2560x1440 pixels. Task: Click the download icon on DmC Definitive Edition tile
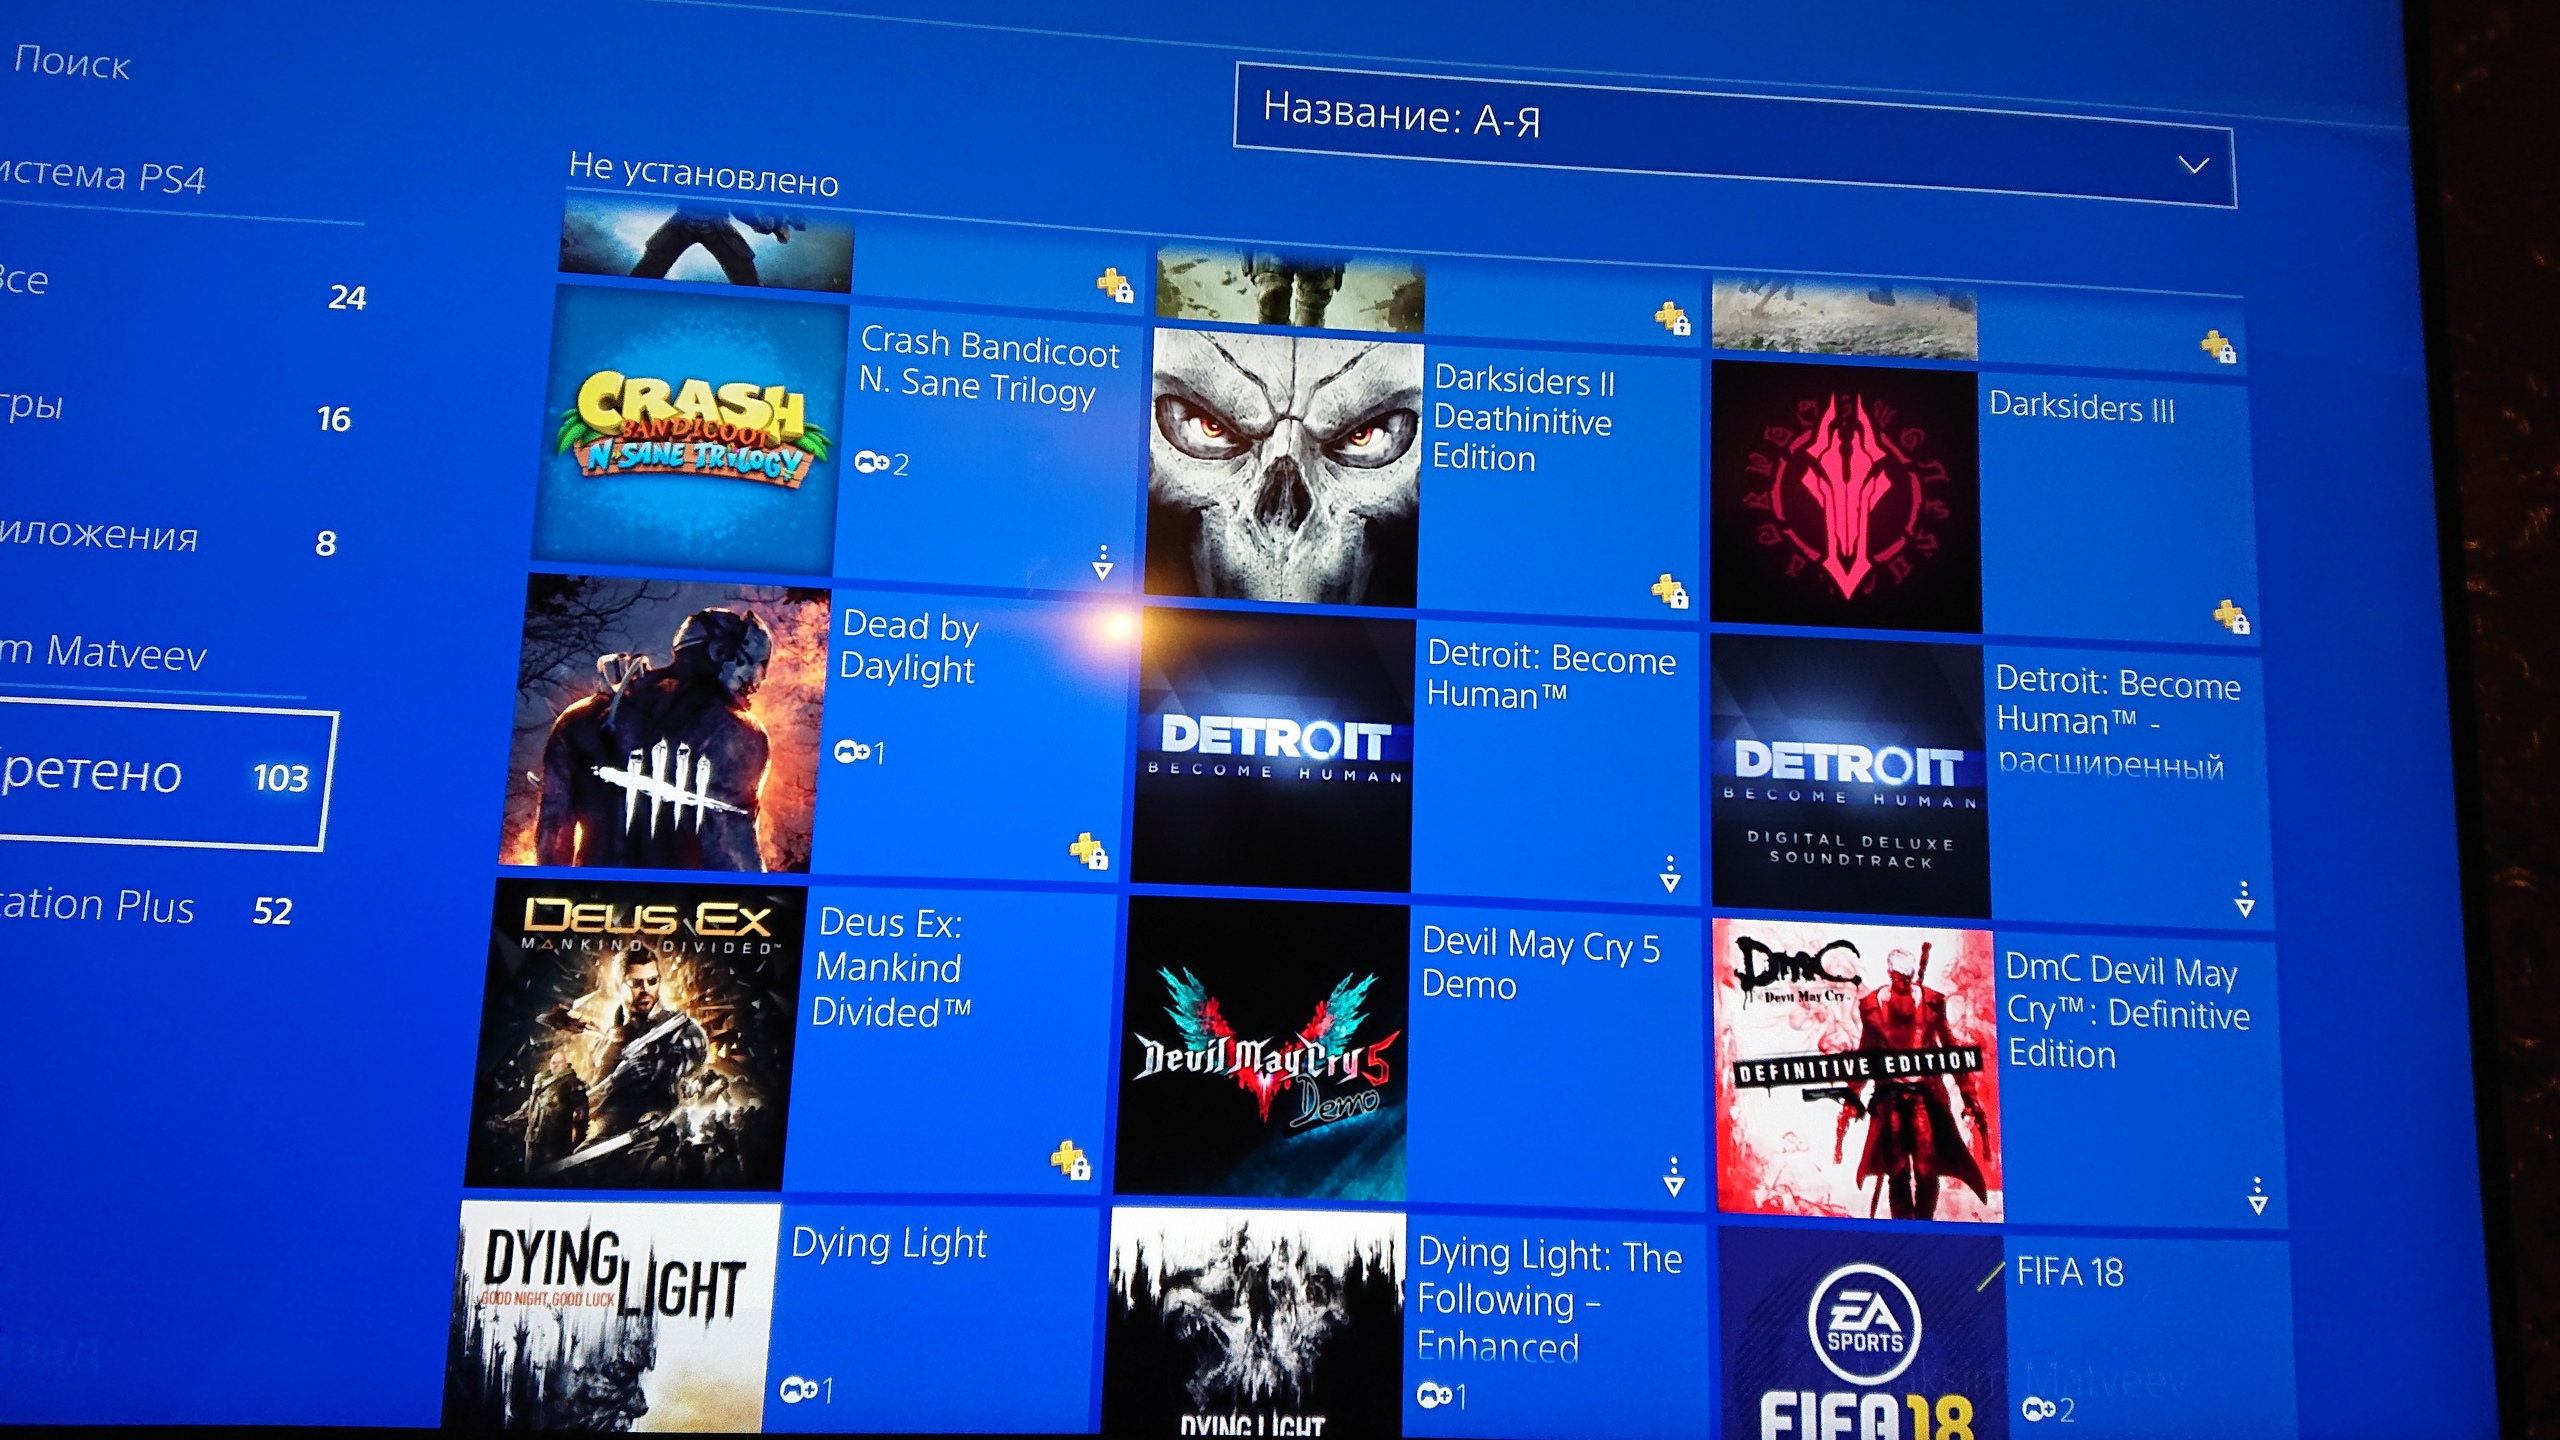coord(2258,1196)
